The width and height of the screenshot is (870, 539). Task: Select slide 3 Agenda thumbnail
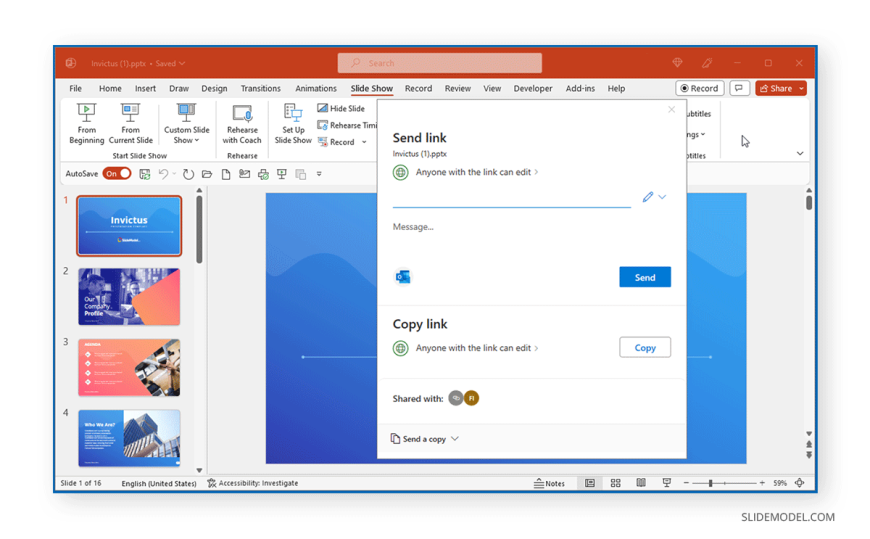129,367
